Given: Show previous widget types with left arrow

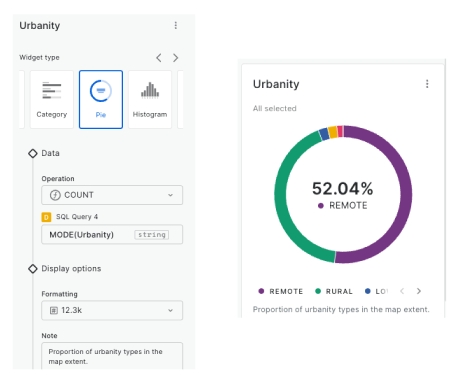Looking at the screenshot, I should 159,58.
